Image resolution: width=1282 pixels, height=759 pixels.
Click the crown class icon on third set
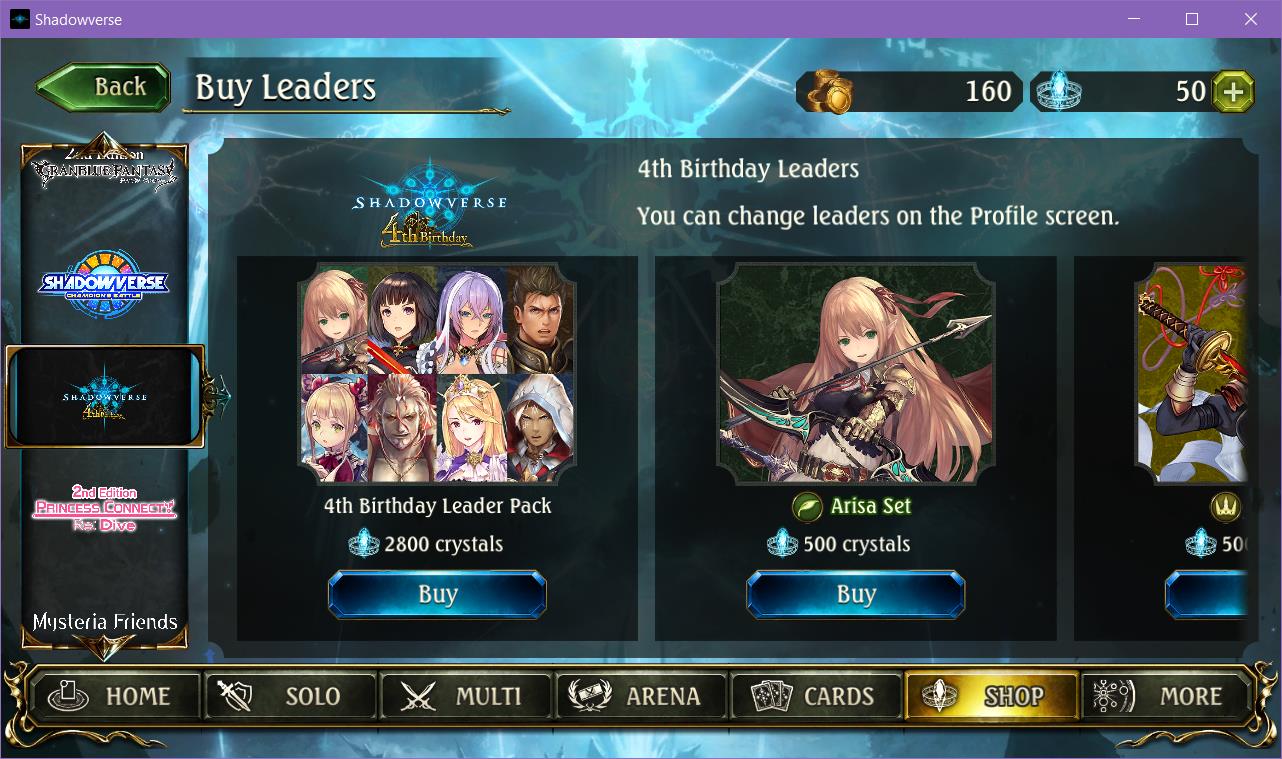tap(1226, 507)
